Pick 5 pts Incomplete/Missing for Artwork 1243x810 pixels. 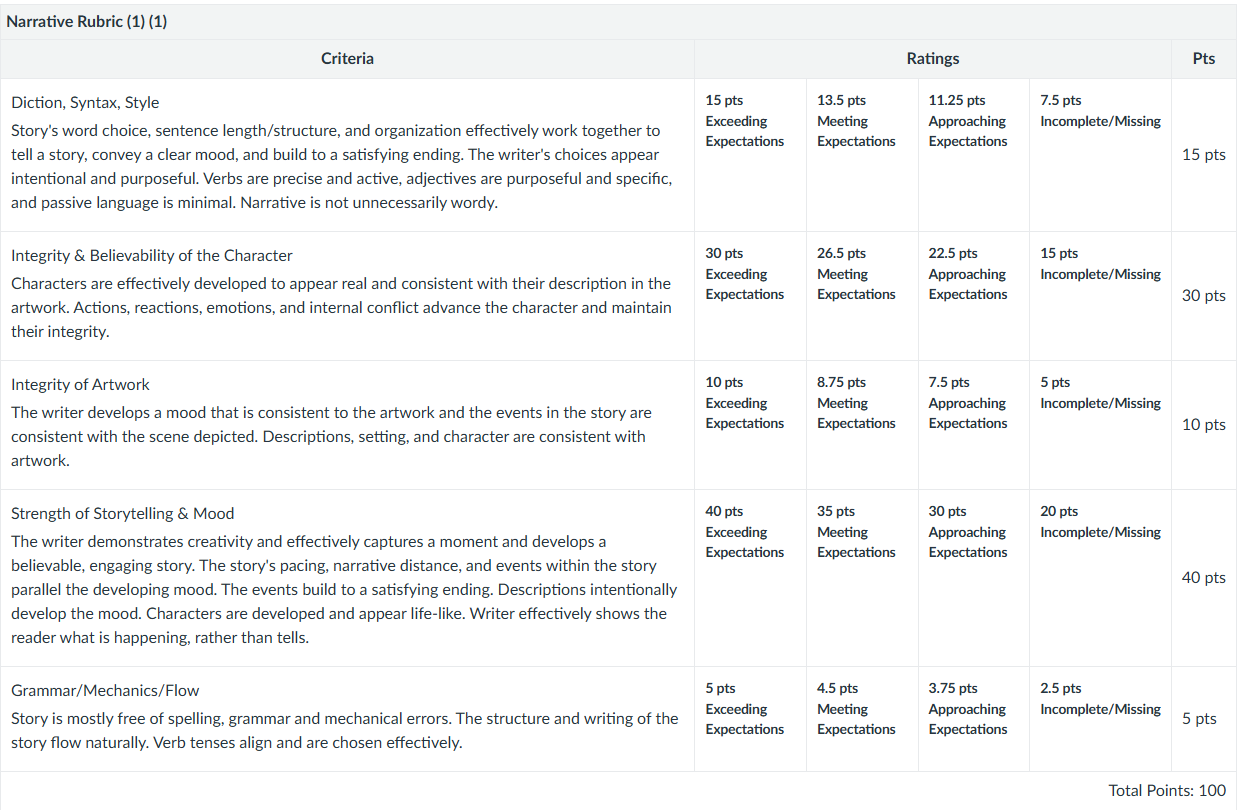click(1100, 393)
